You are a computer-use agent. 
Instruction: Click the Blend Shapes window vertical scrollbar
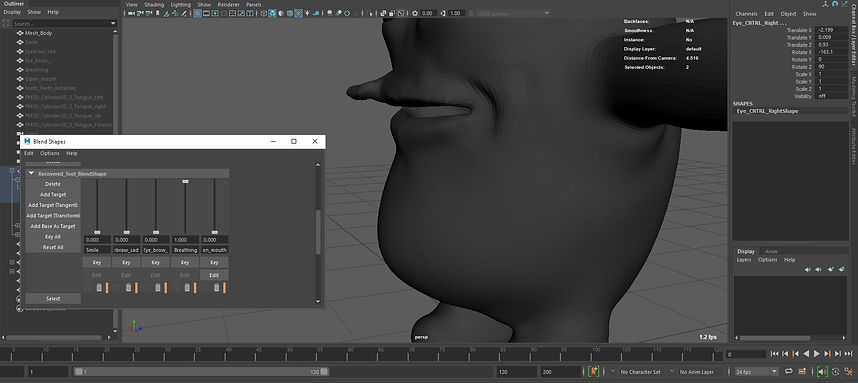tap(318, 232)
